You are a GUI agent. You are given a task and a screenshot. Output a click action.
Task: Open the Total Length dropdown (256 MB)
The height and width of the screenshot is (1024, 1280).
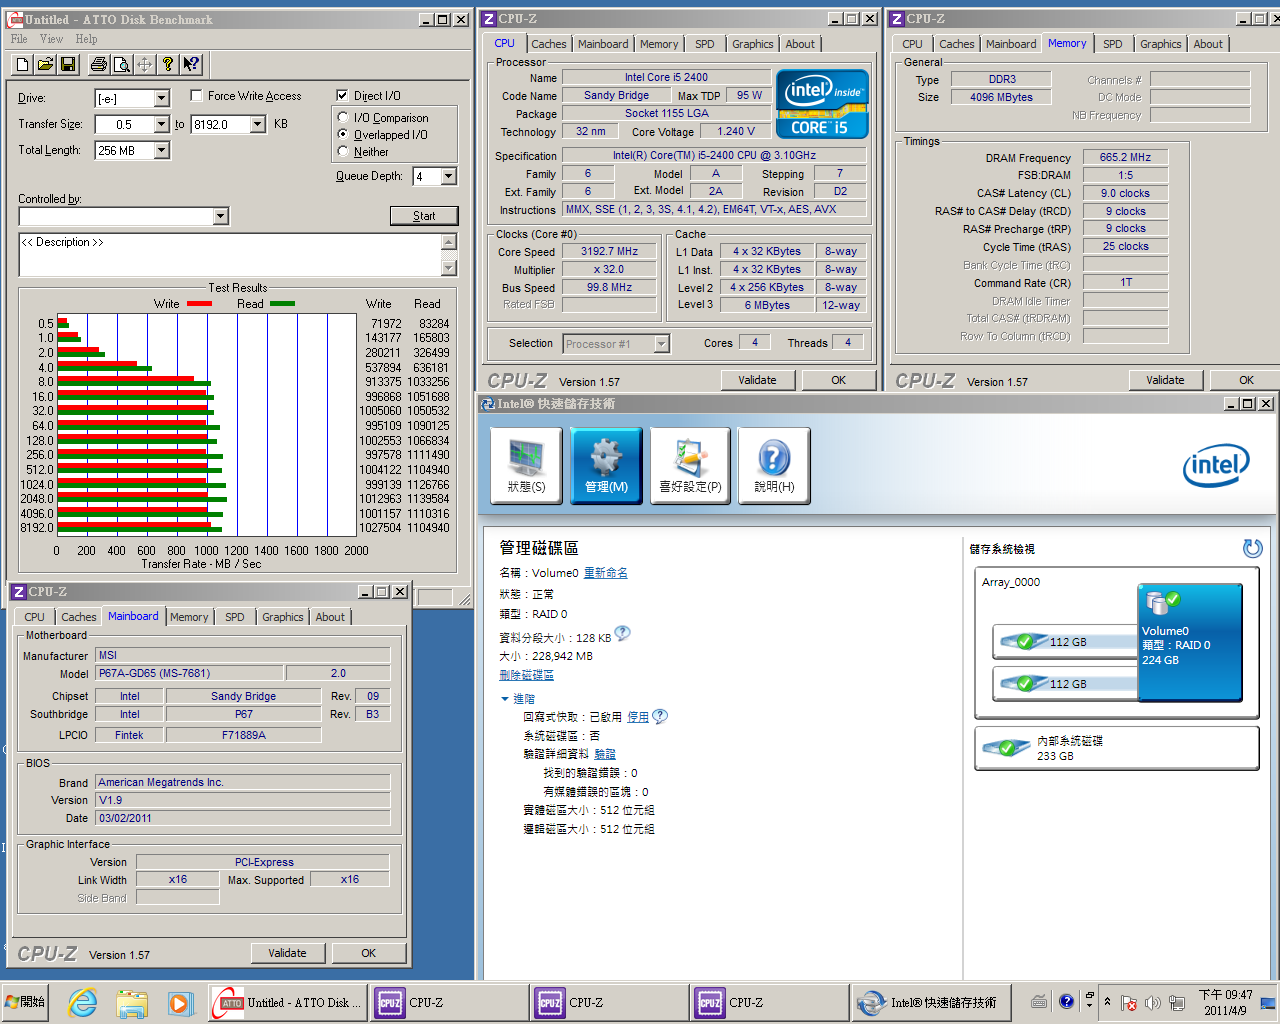click(x=161, y=150)
